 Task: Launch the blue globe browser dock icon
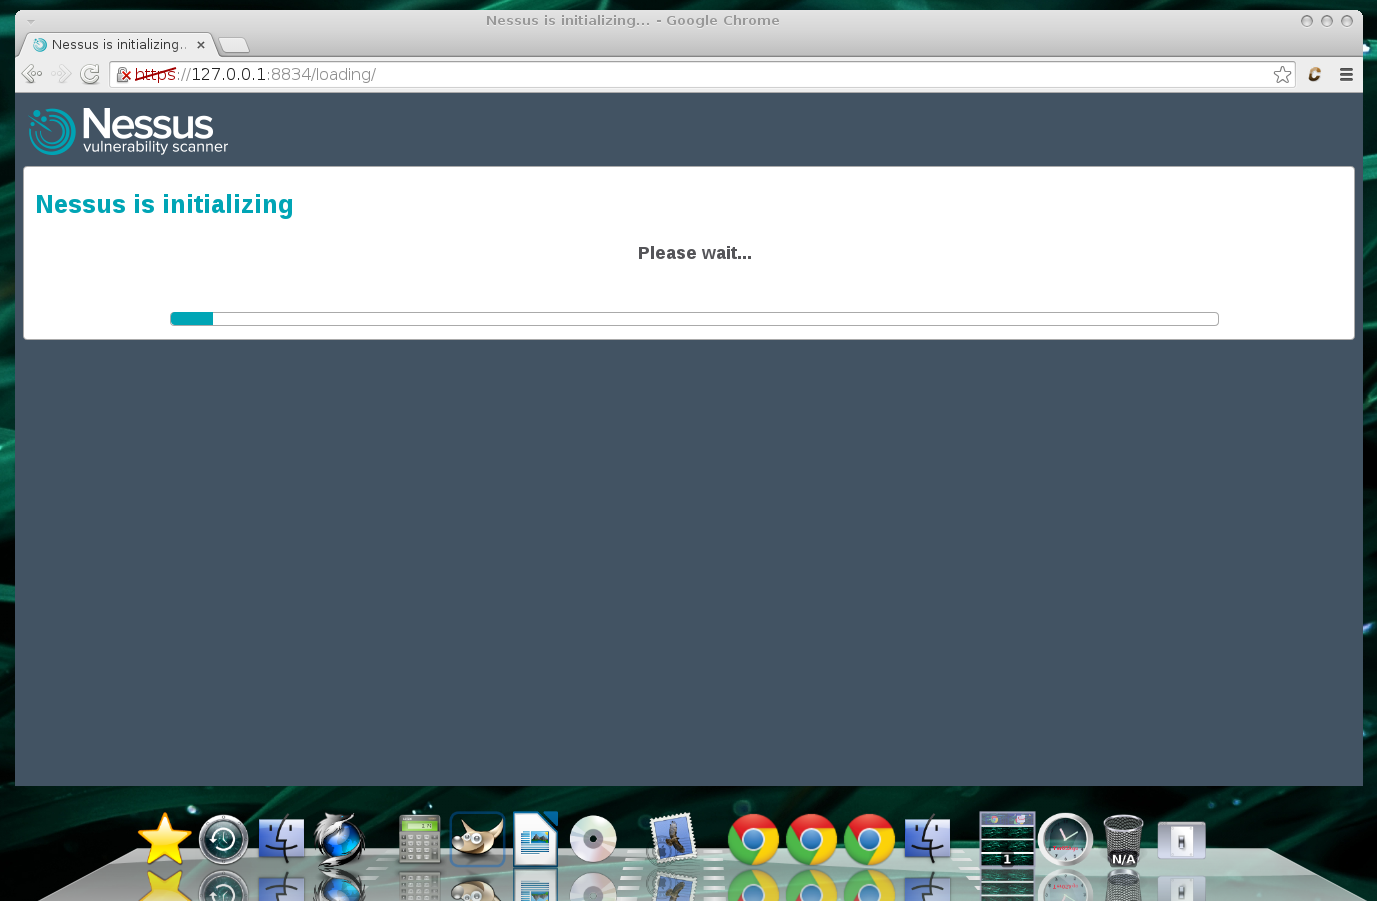pyautogui.click(x=340, y=838)
